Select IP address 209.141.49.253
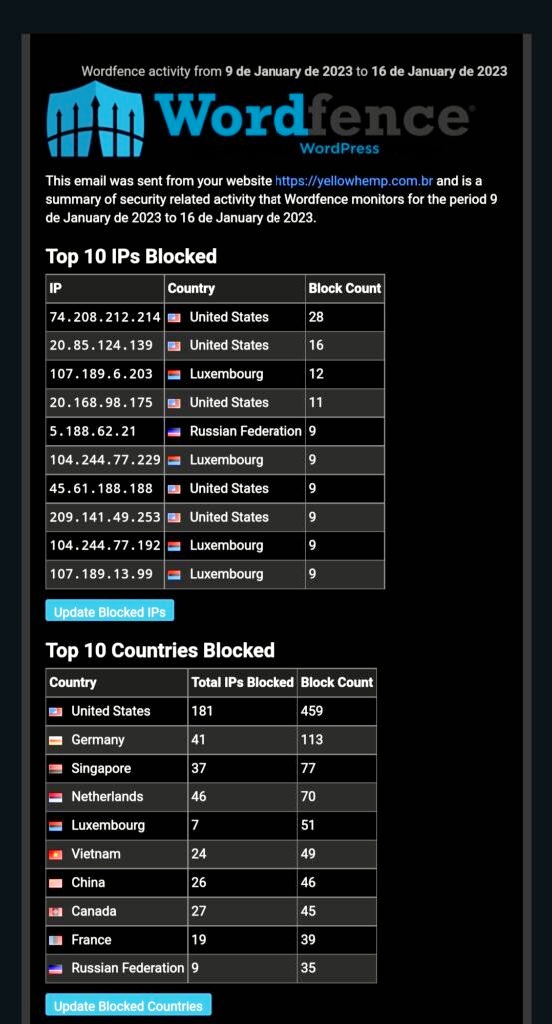 pos(105,517)
